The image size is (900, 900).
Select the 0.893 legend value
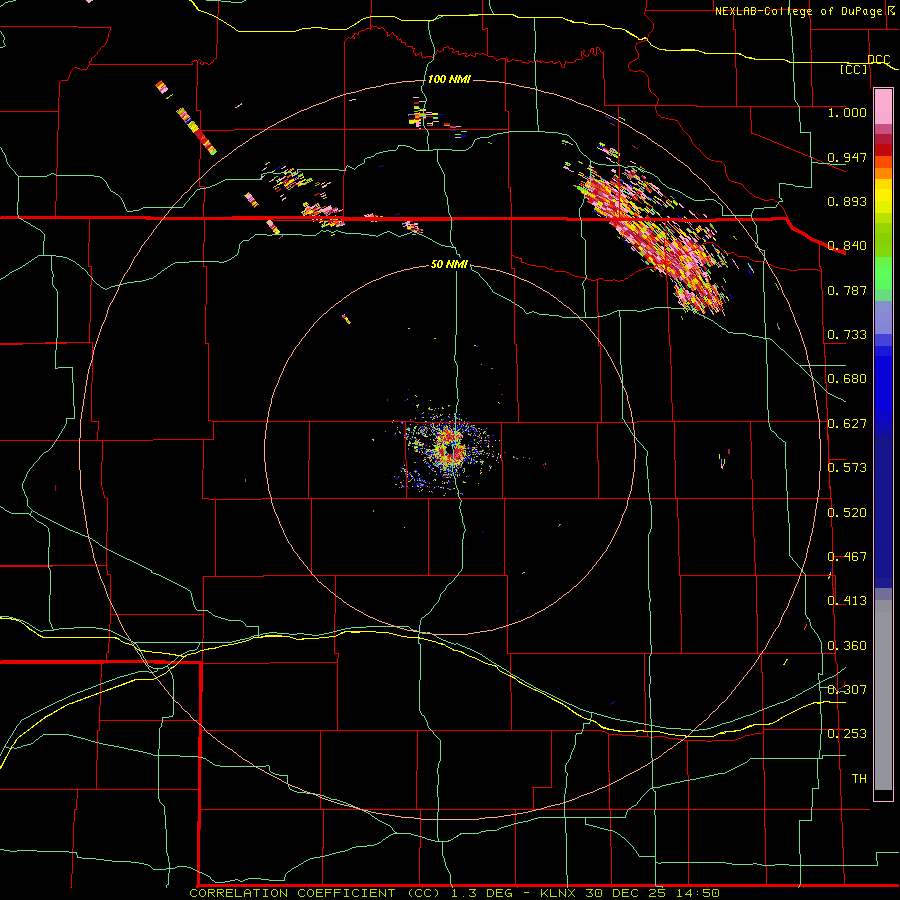tap(847, 201)
